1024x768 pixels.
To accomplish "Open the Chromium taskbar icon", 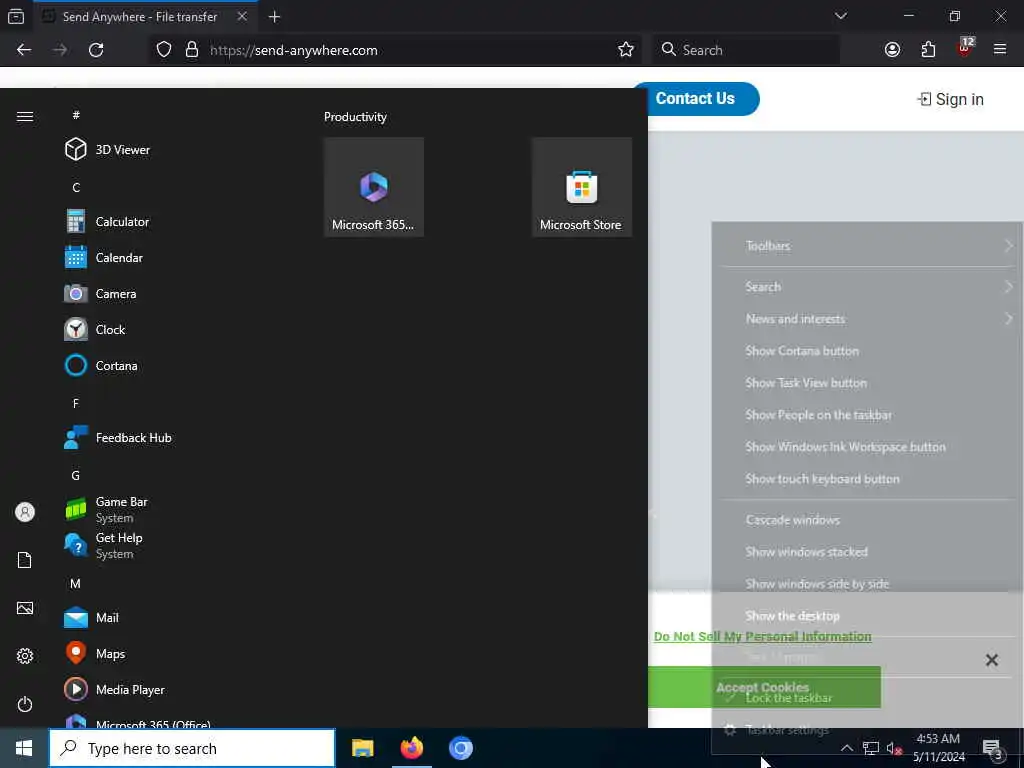I will click(460, 748).
